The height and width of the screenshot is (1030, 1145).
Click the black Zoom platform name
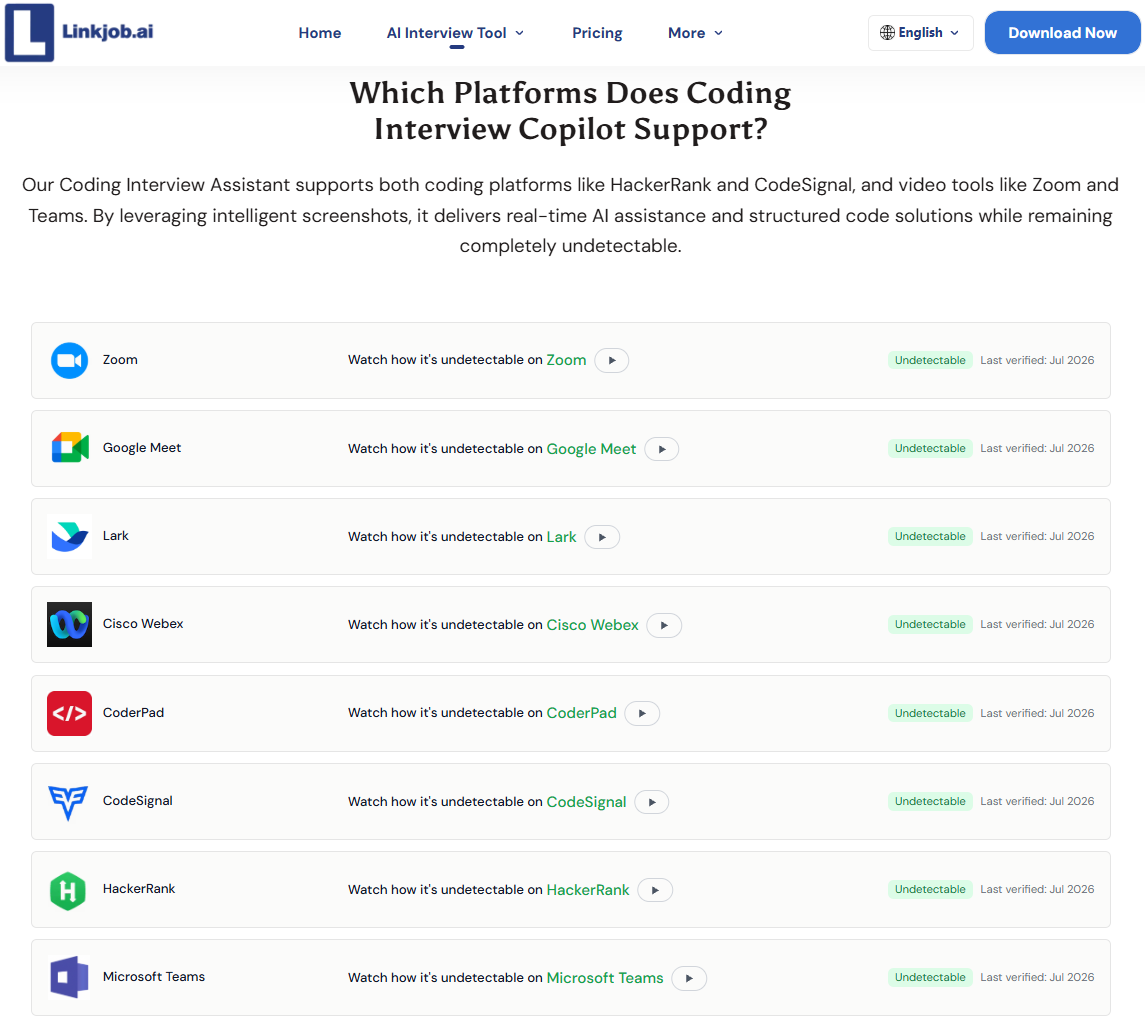click(x=120, y=360)
